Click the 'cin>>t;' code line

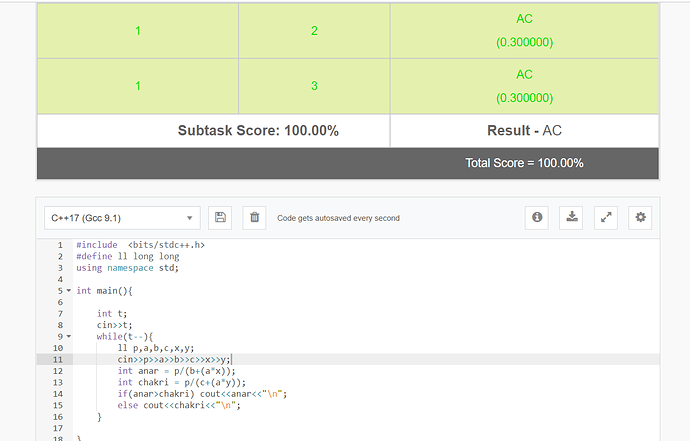pyautogui.click(x=114, y=325)
